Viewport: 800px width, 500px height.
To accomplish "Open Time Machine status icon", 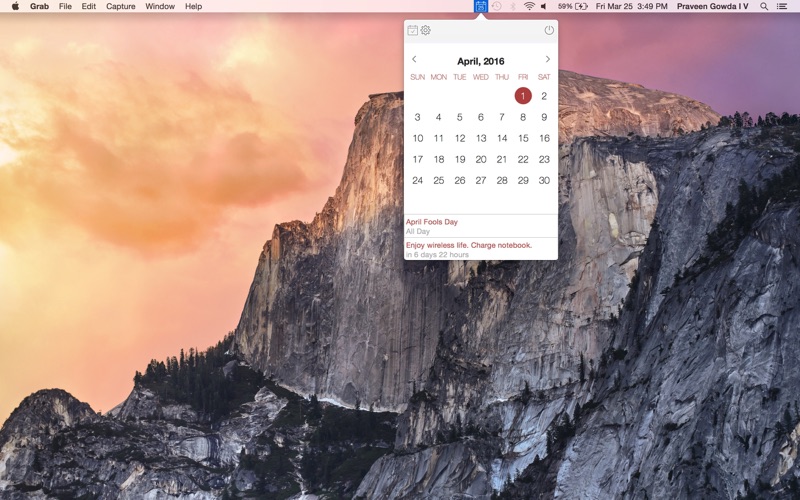I will pyautogui.click(x=497, y=6).
